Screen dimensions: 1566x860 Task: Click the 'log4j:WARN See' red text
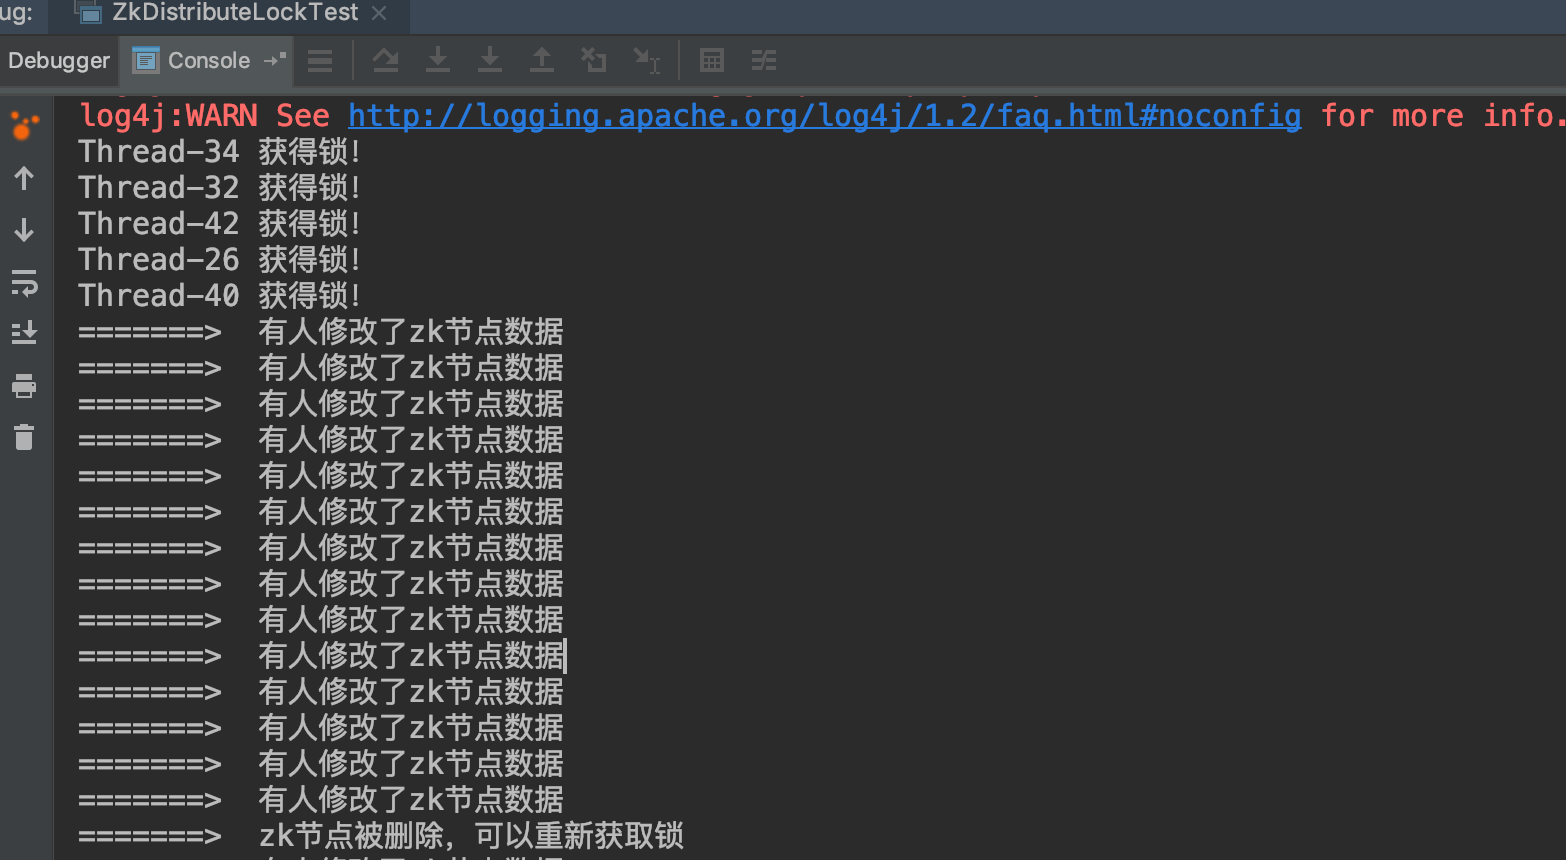point(204,116)
